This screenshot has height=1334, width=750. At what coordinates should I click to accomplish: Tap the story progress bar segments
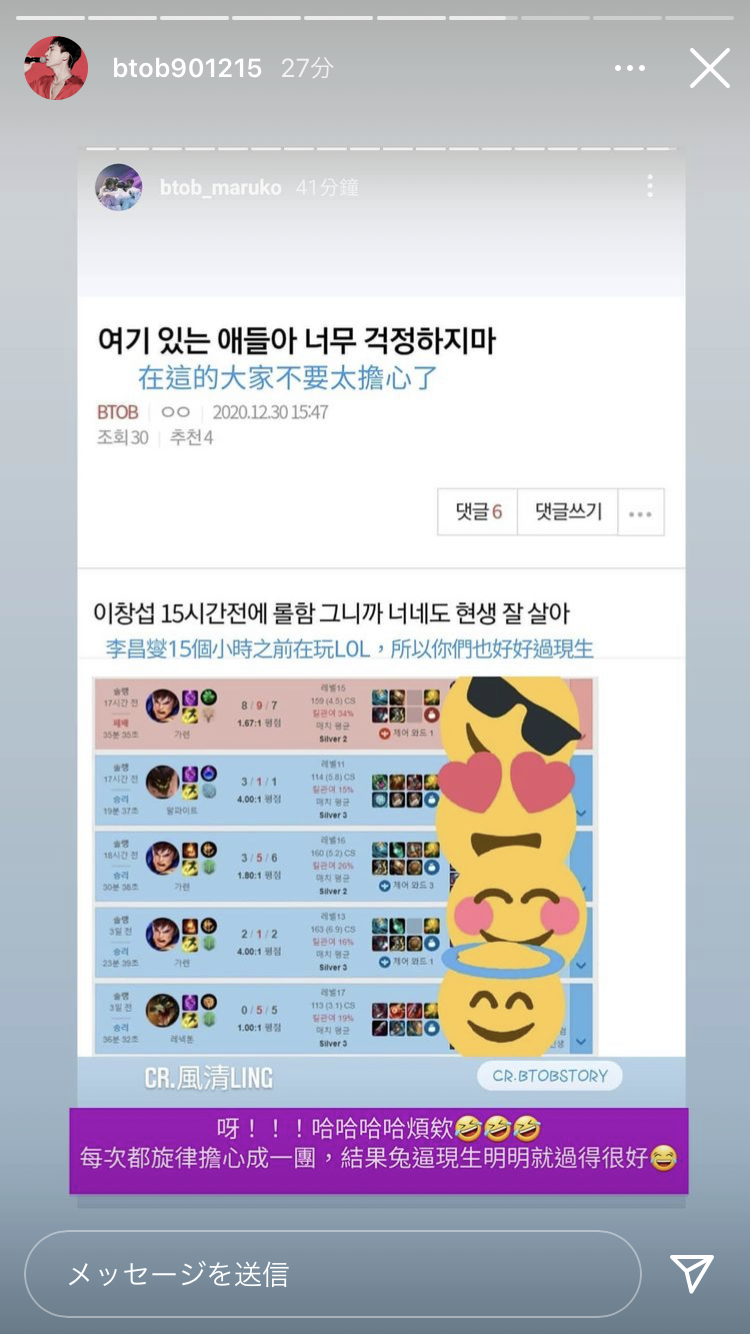click(375, 17)
